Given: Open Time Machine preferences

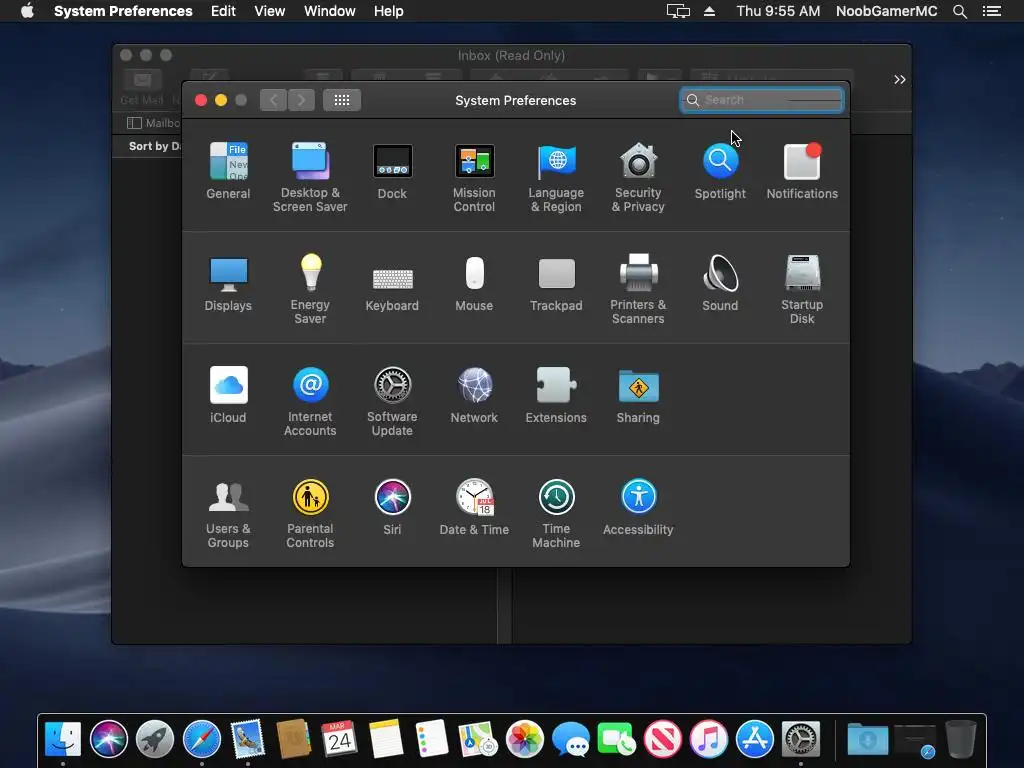Looking at the screenshot, I should 556,513.
